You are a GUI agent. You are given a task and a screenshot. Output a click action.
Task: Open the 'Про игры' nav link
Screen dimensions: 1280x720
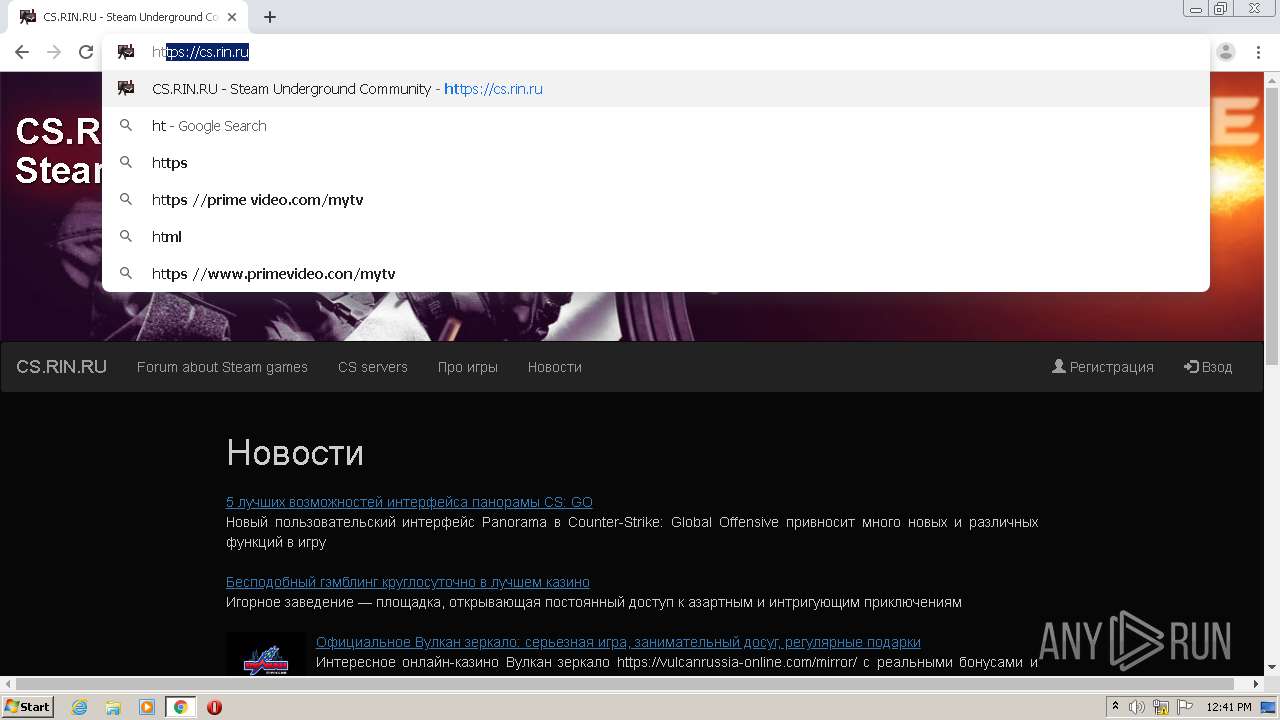coord(468,367)
